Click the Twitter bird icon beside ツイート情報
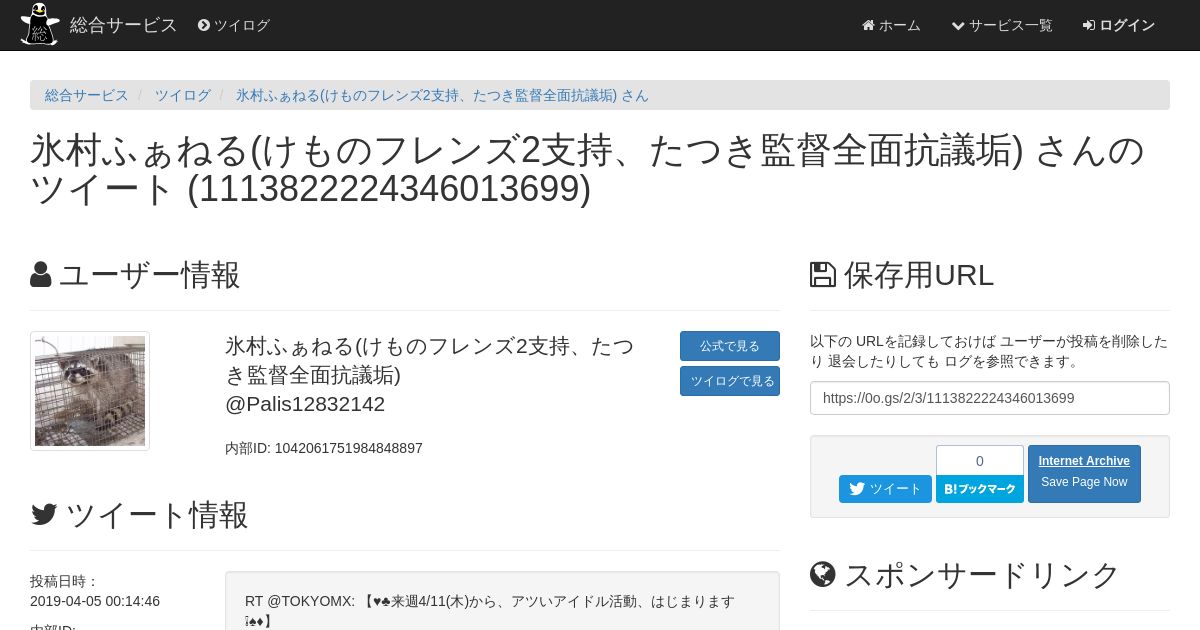 (x=44, y=515)
